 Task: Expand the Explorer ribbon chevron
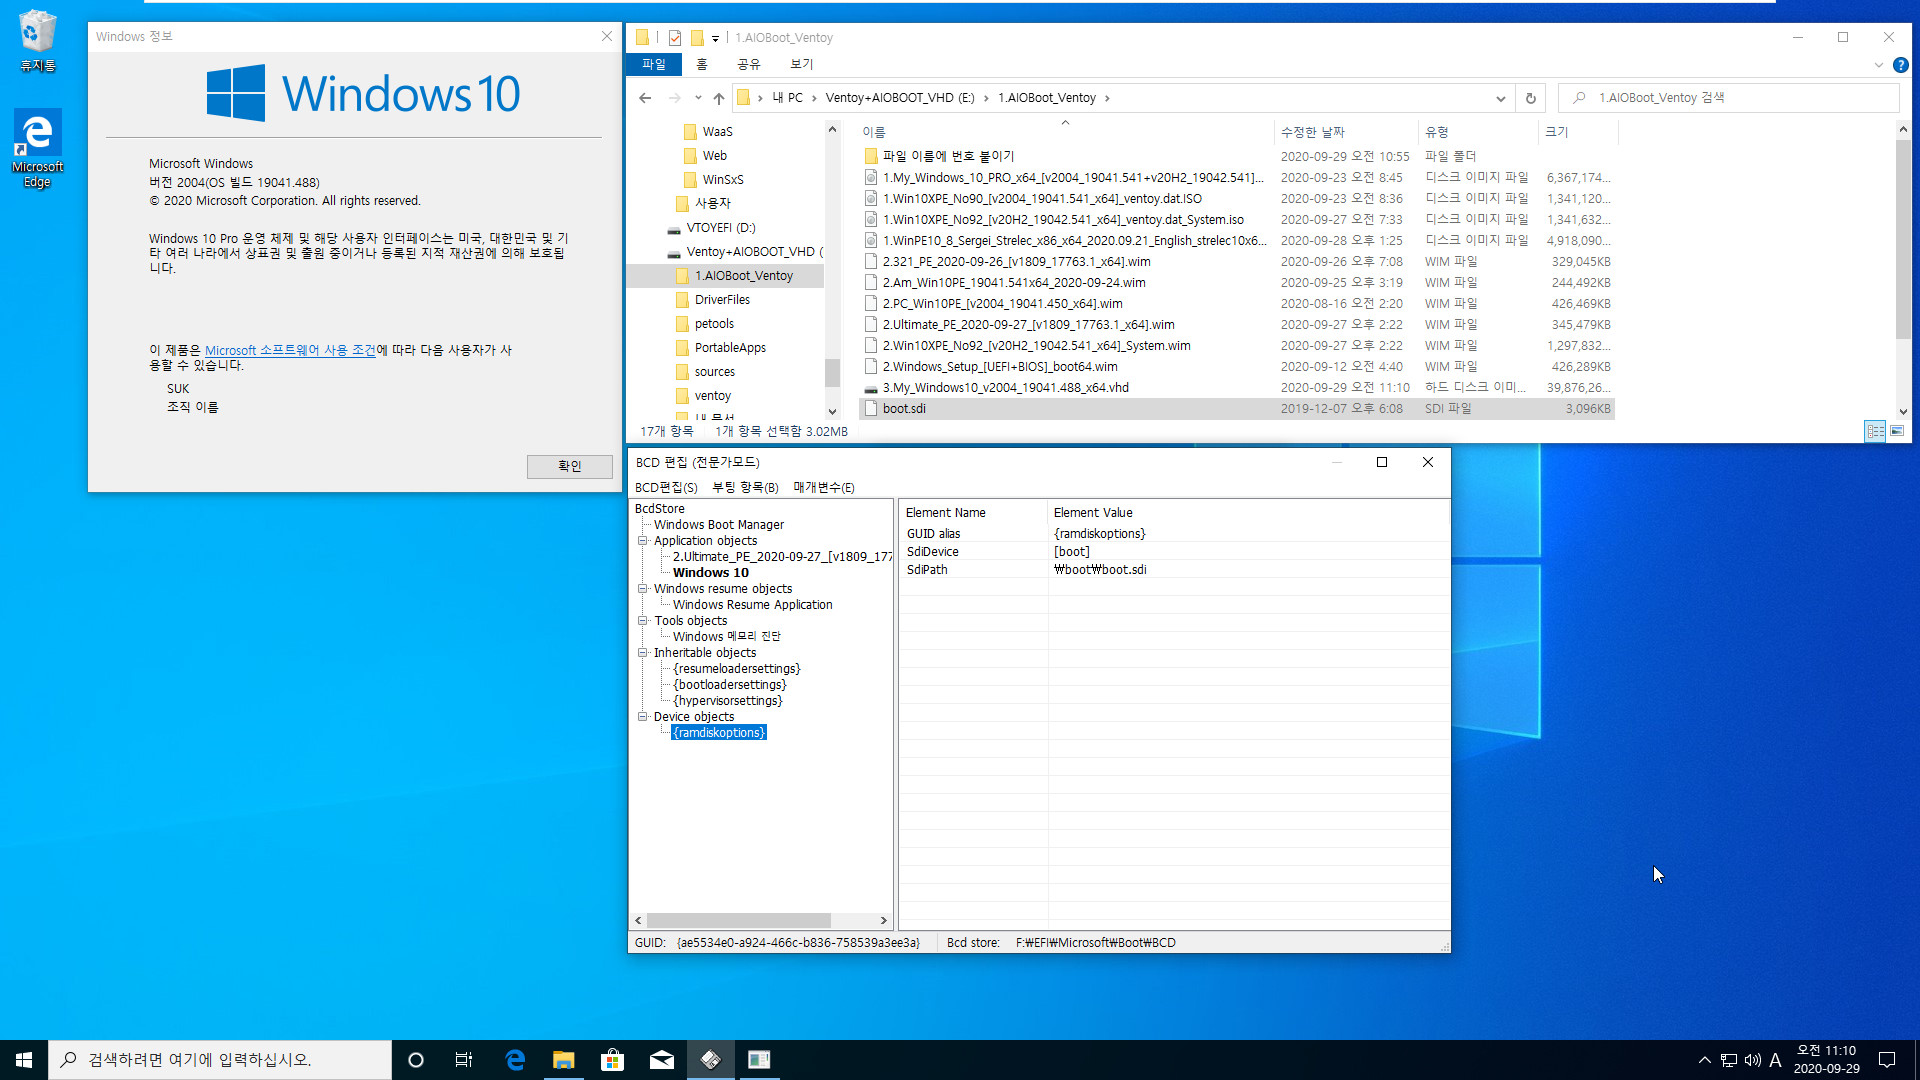[x=1878, y=65]
